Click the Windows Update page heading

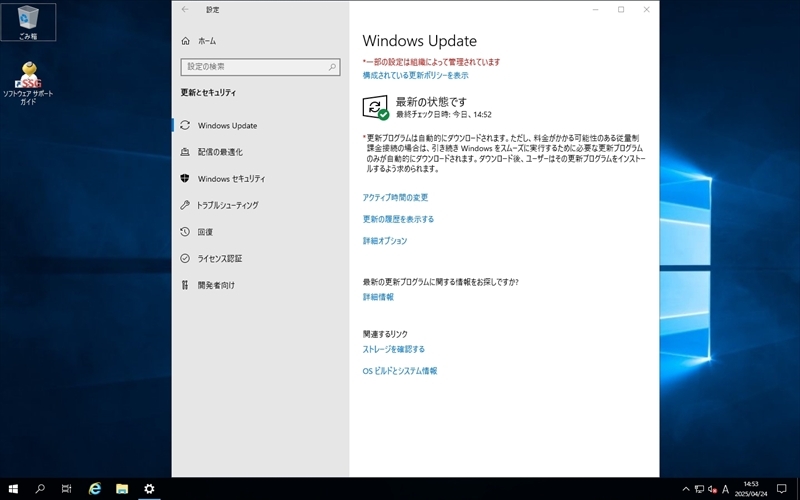[419, 41]
